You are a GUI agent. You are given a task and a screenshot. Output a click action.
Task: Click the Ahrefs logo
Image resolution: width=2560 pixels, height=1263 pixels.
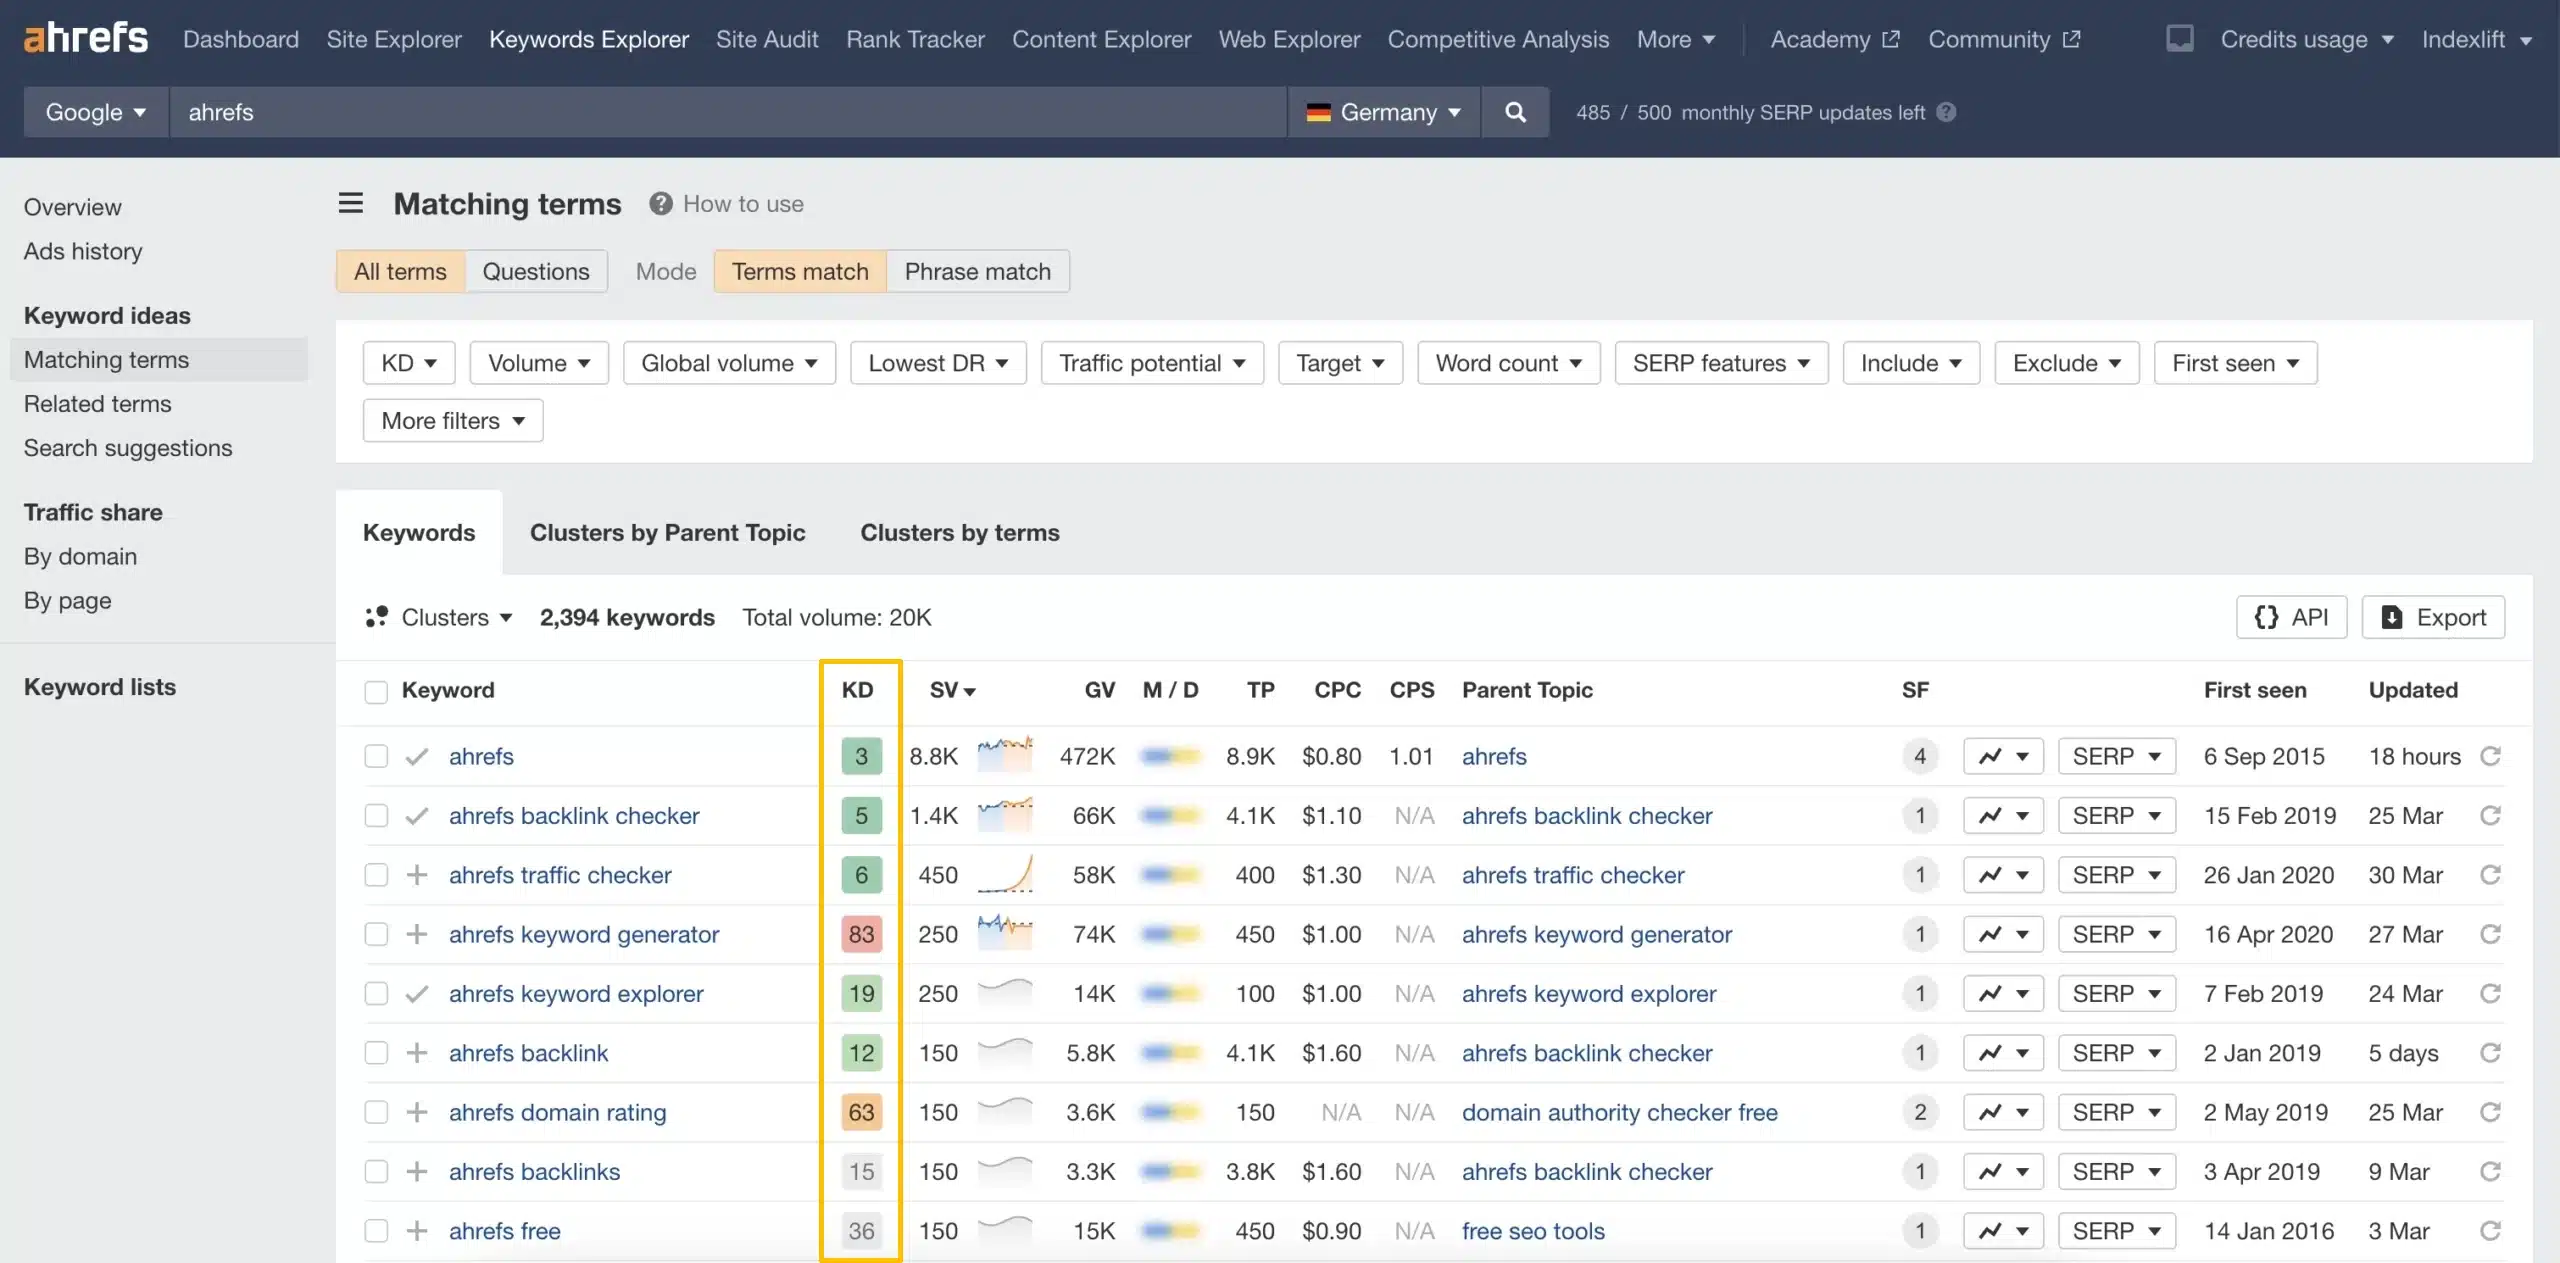pyautogui.click(x=85, y=38)
